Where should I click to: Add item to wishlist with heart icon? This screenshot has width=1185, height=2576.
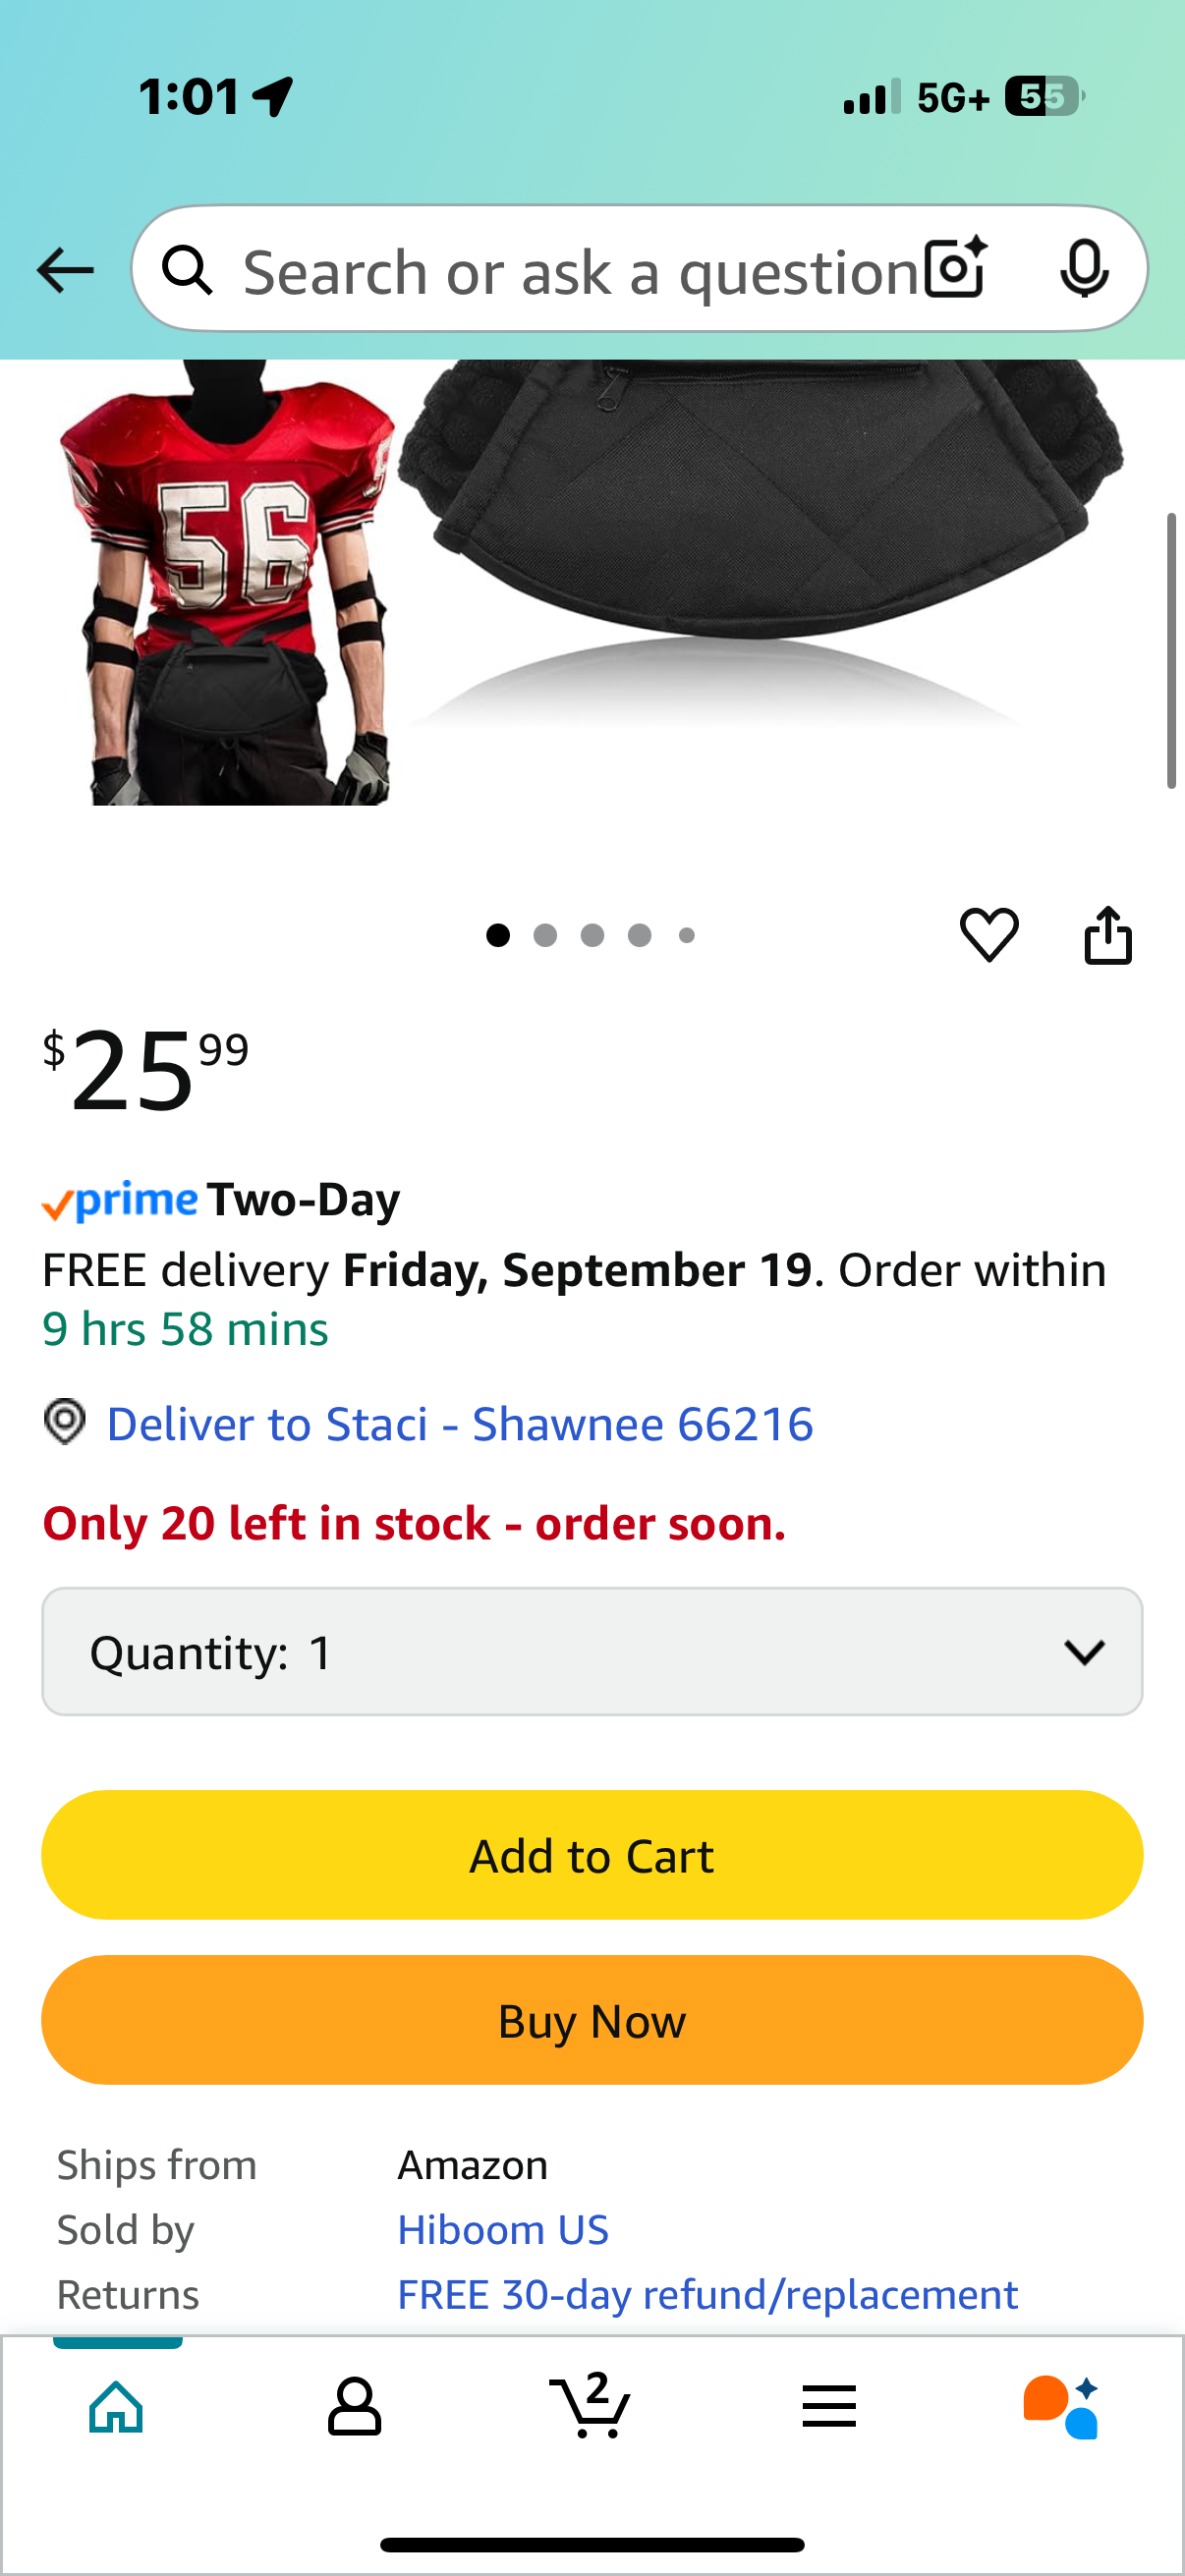[x=989, y=935]
